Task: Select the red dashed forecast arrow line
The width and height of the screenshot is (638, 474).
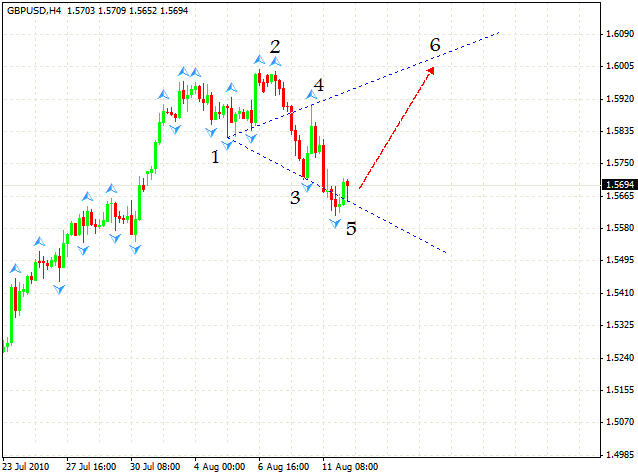Action: coord(397,128)
